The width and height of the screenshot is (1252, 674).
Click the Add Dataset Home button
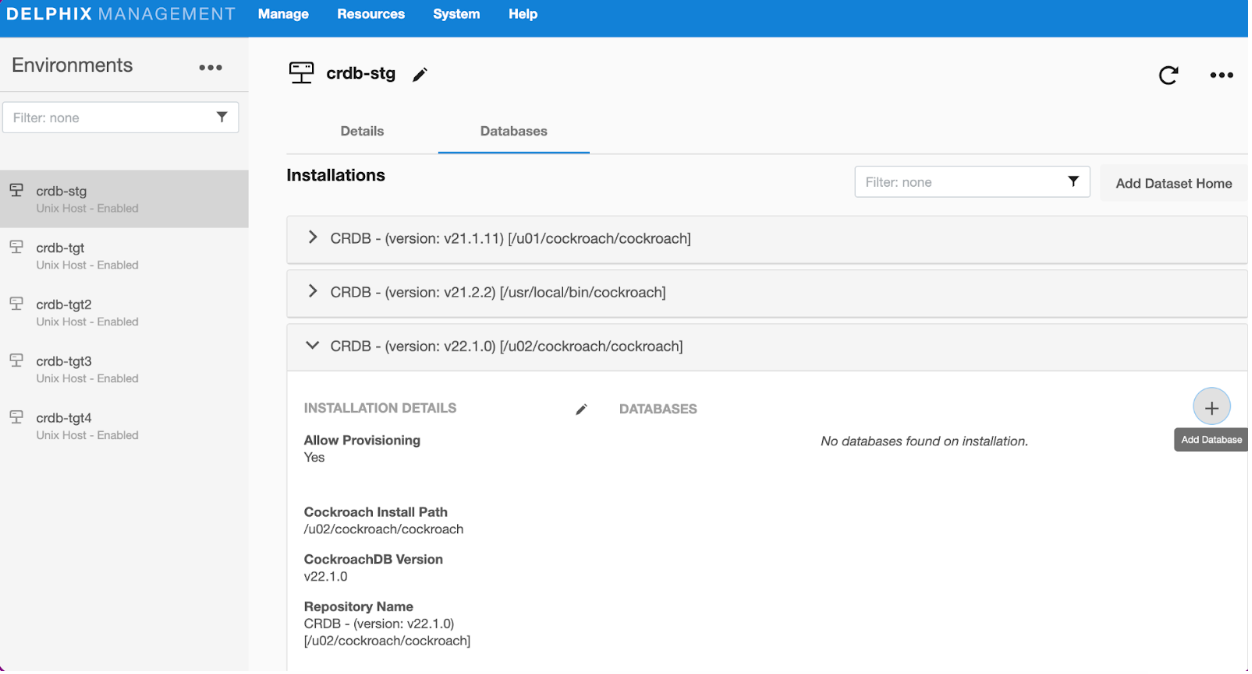[x=1173, y=183]
